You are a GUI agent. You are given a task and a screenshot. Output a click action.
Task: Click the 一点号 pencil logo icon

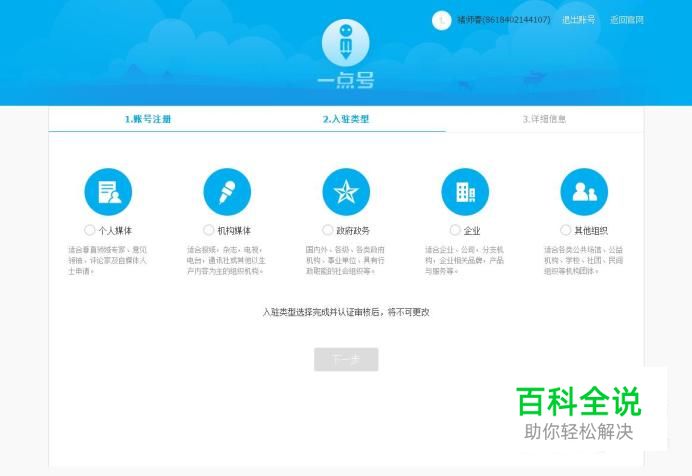(346, 43)
